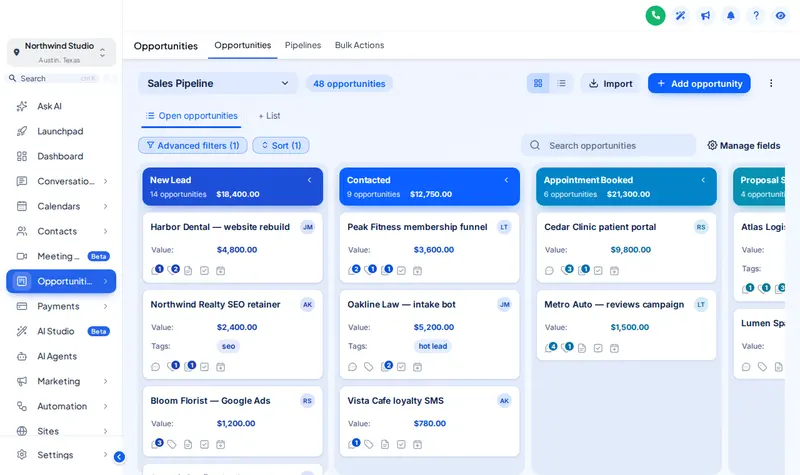Viewport: 800px width, 475px height.
Task: Open the Dashboard sidebar item
Action: pos(61,156)
